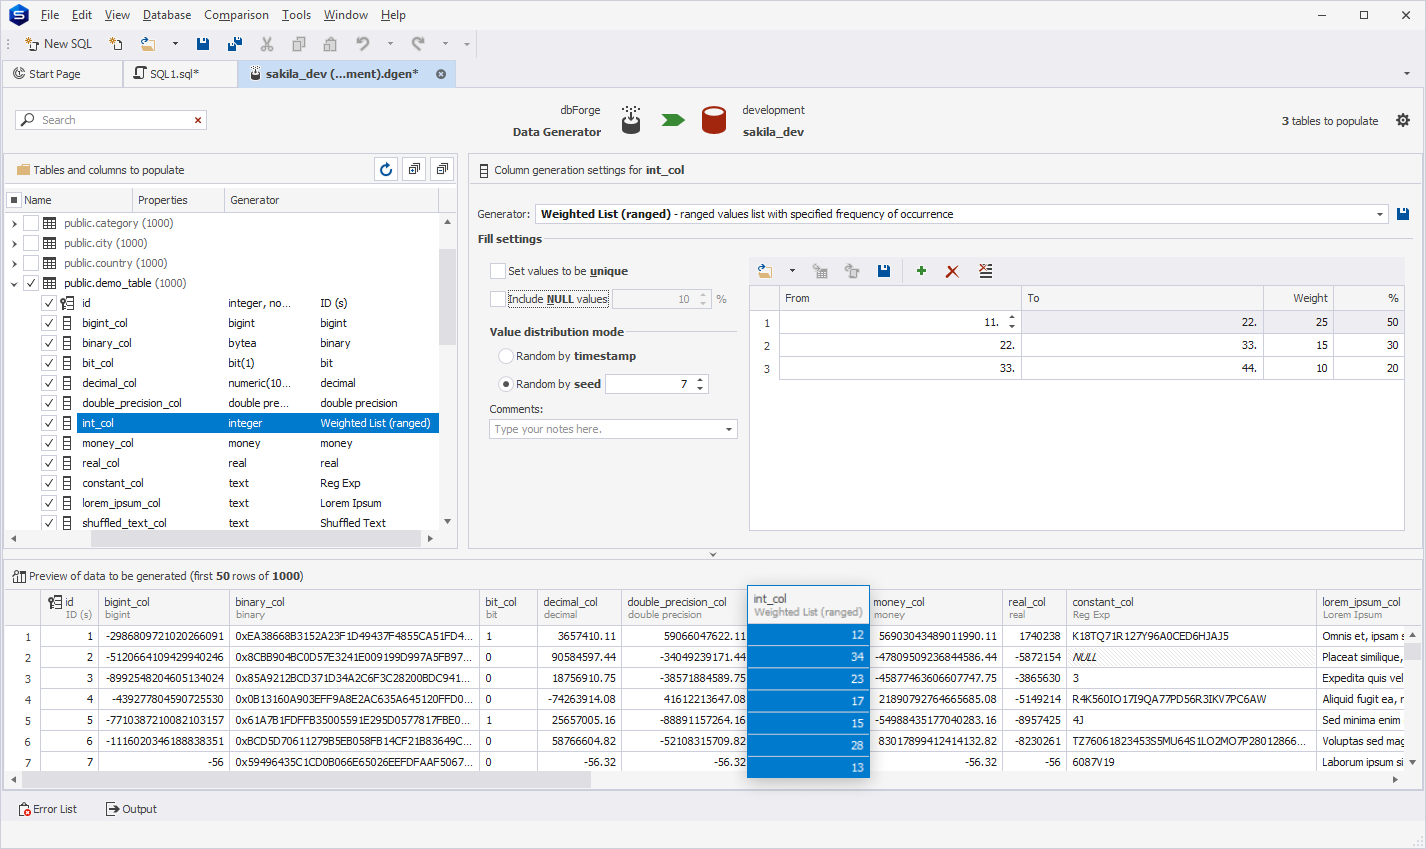The image size is (1426, 849).
Task: Click the Save All icon in main toolbar
Action: [235, 44]
